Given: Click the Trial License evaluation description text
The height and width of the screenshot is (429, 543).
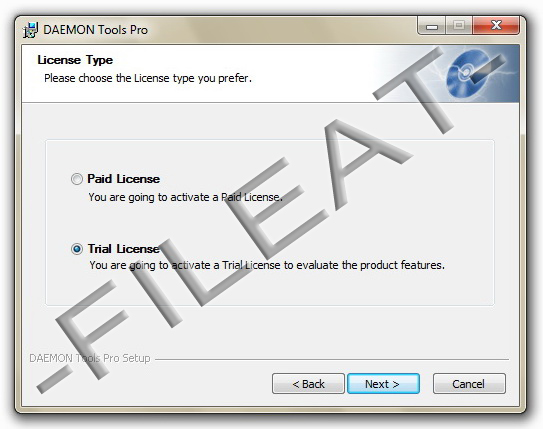Looking at the screenshot, I should pyautogui.click(x=267, y=265).
